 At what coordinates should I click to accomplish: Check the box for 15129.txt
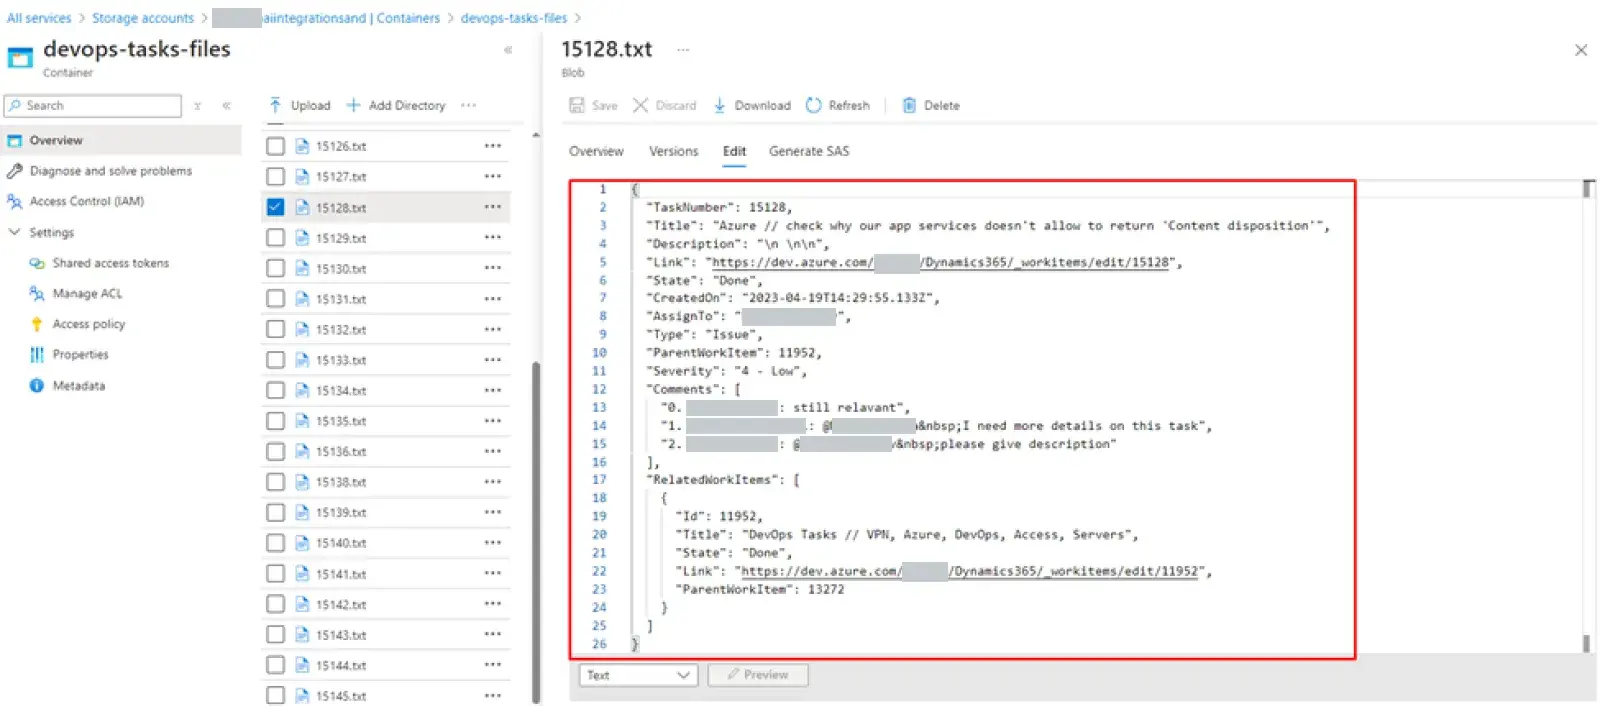275,237
